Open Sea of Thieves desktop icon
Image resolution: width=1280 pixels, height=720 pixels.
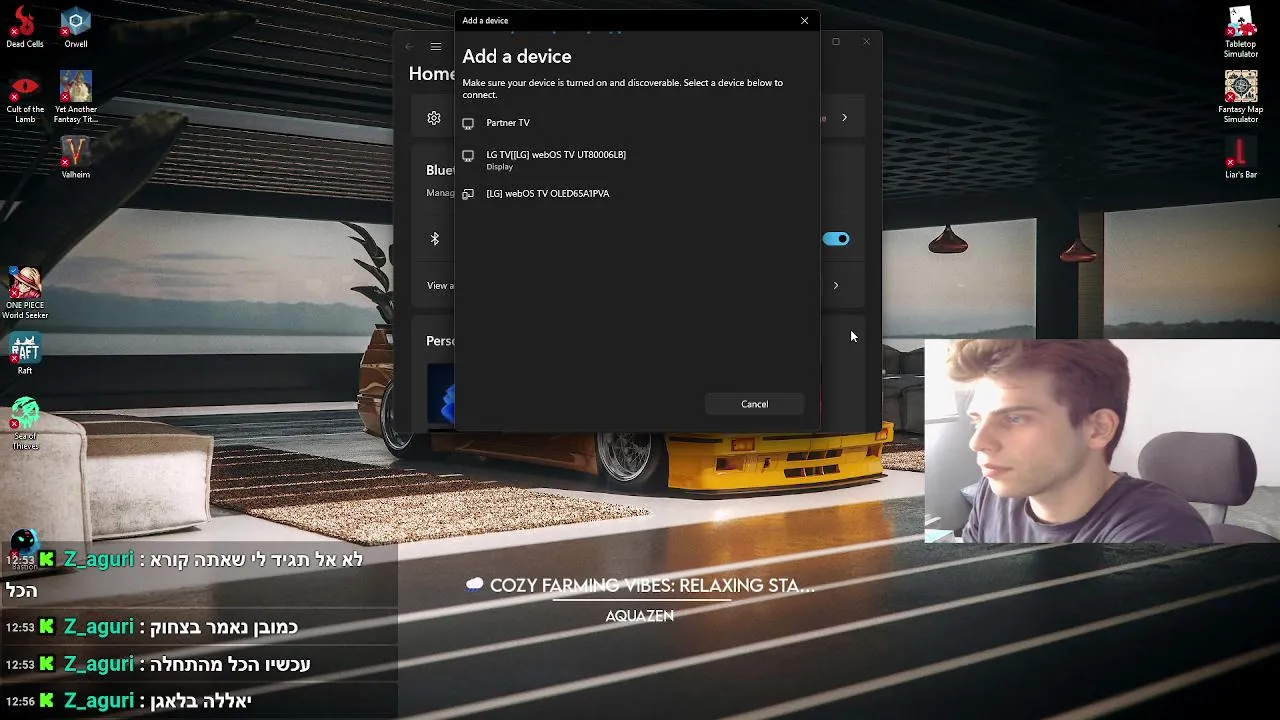pos(25,423)
